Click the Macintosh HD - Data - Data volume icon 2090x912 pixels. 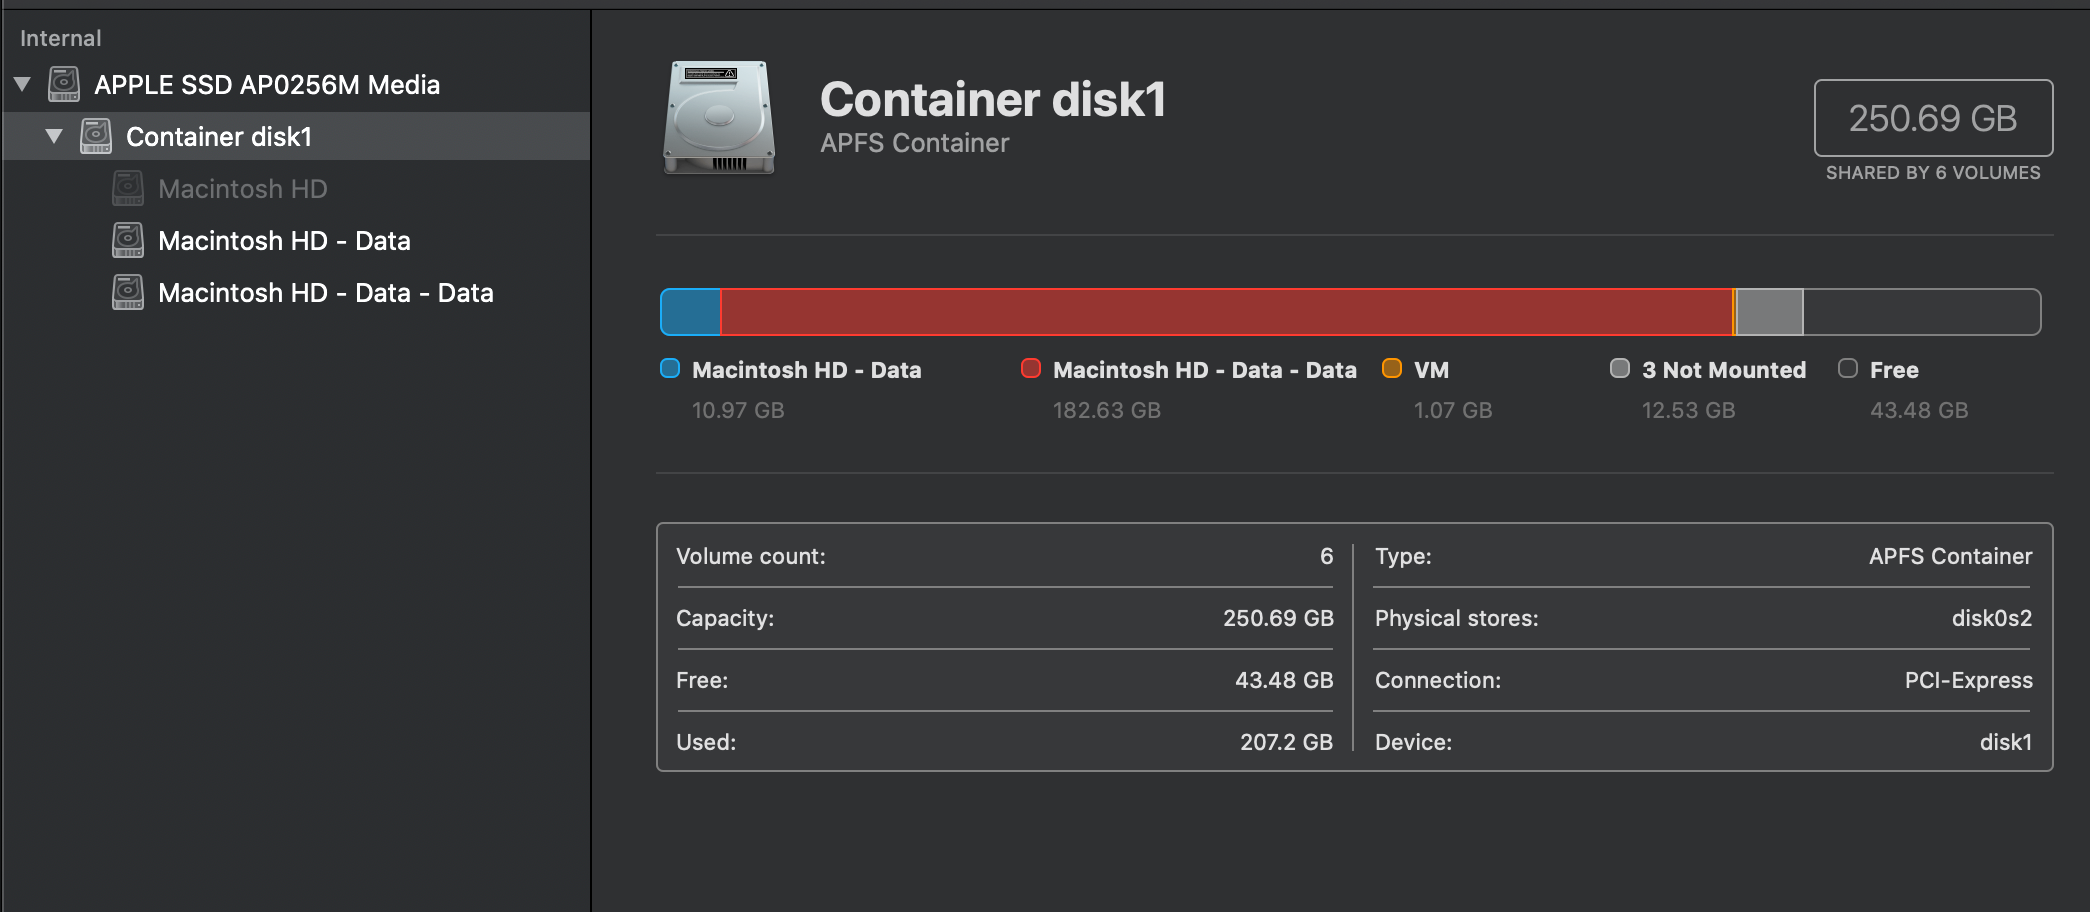coord(128,293)
